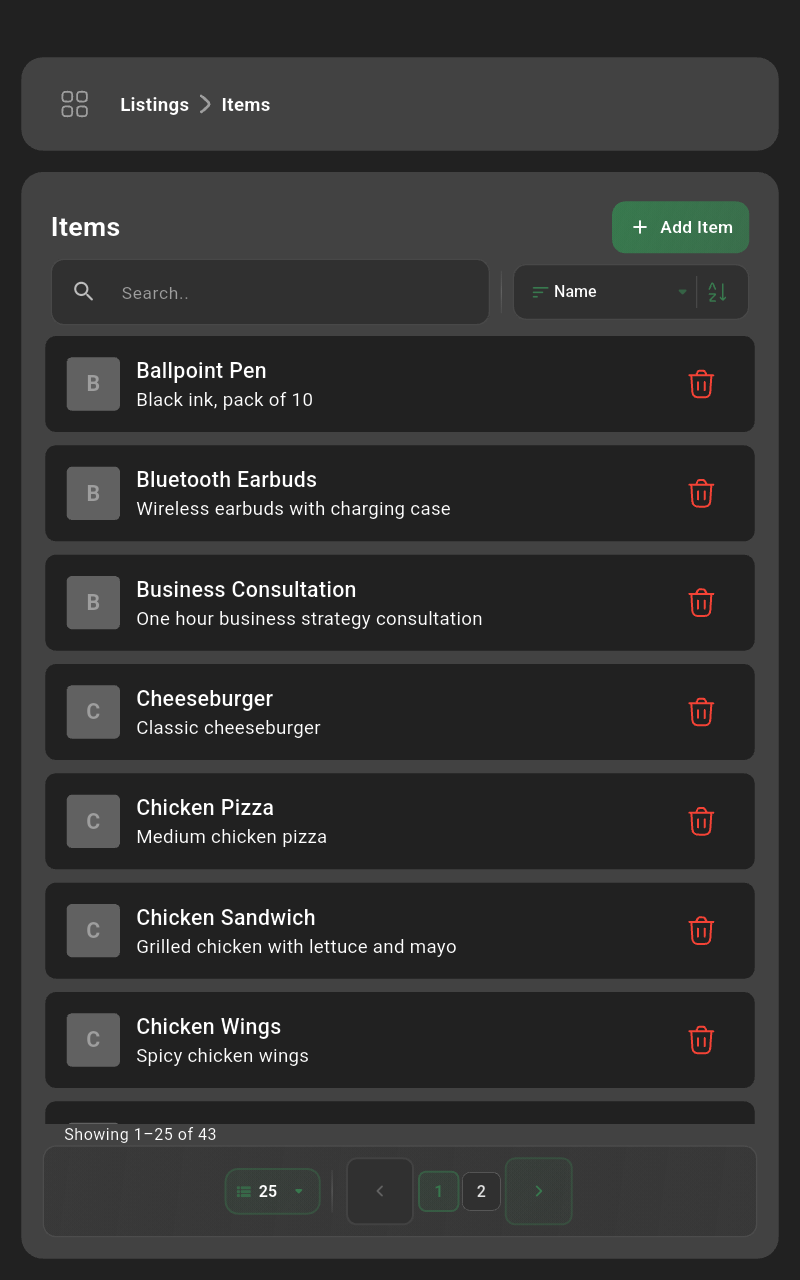Click the magnifying glass search icon
This screenshot has width=800, height=1280.
pos(84,291)
